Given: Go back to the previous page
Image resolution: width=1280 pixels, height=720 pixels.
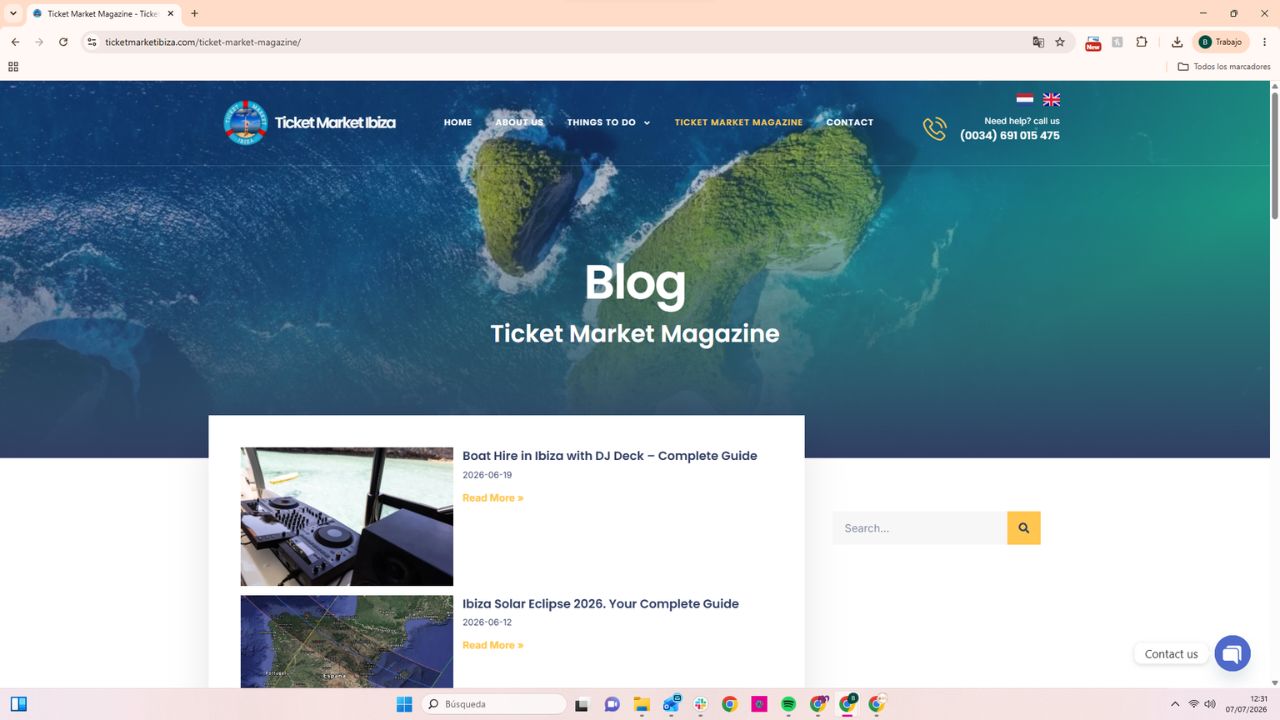Looking at the screenshot, I should click(15, 42).
